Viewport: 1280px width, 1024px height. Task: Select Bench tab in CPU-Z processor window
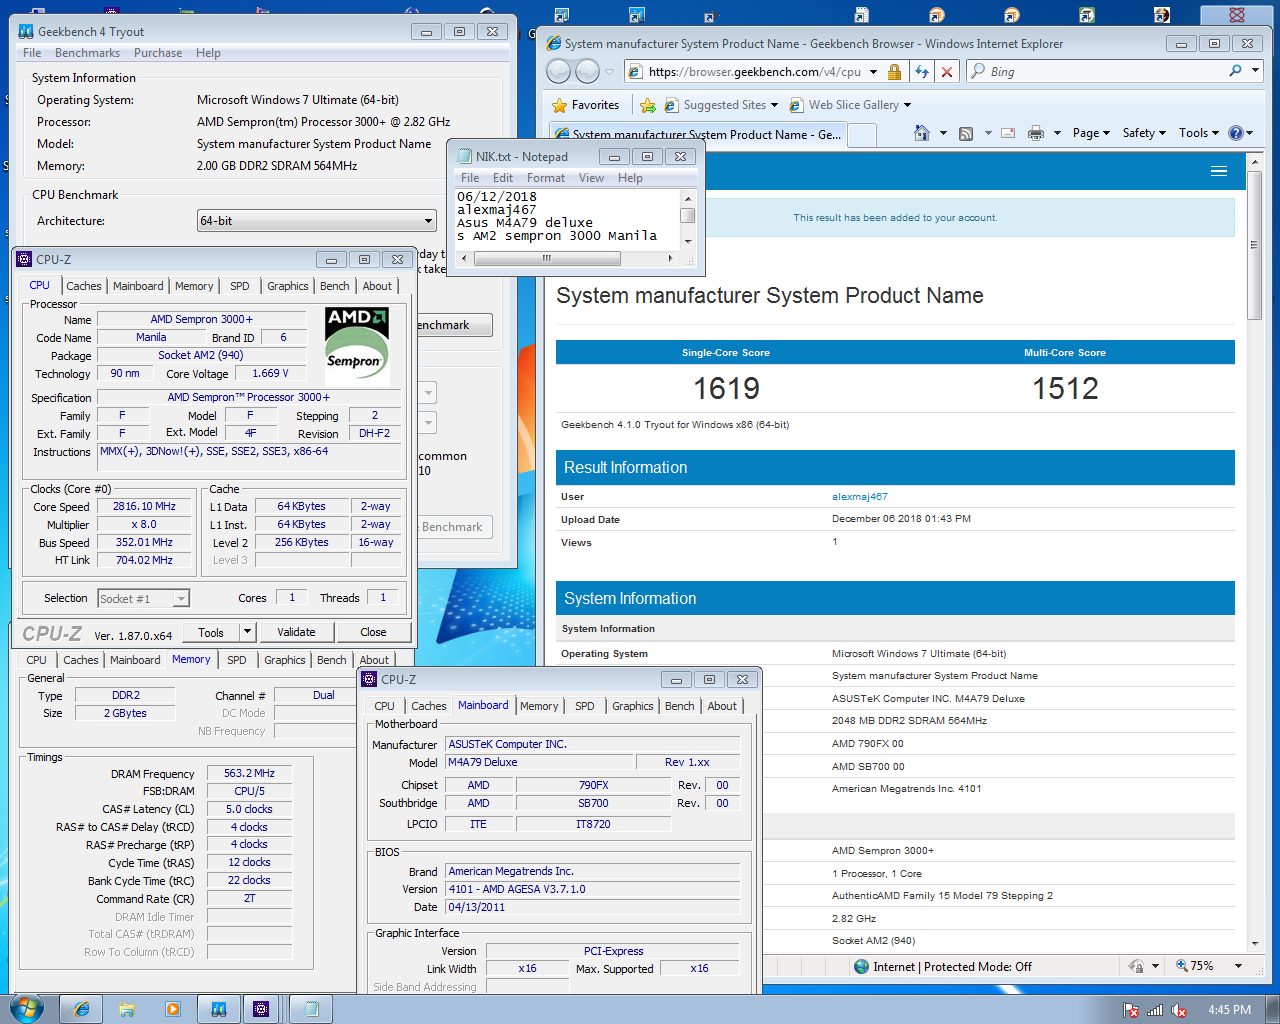[x=335, y=286]
